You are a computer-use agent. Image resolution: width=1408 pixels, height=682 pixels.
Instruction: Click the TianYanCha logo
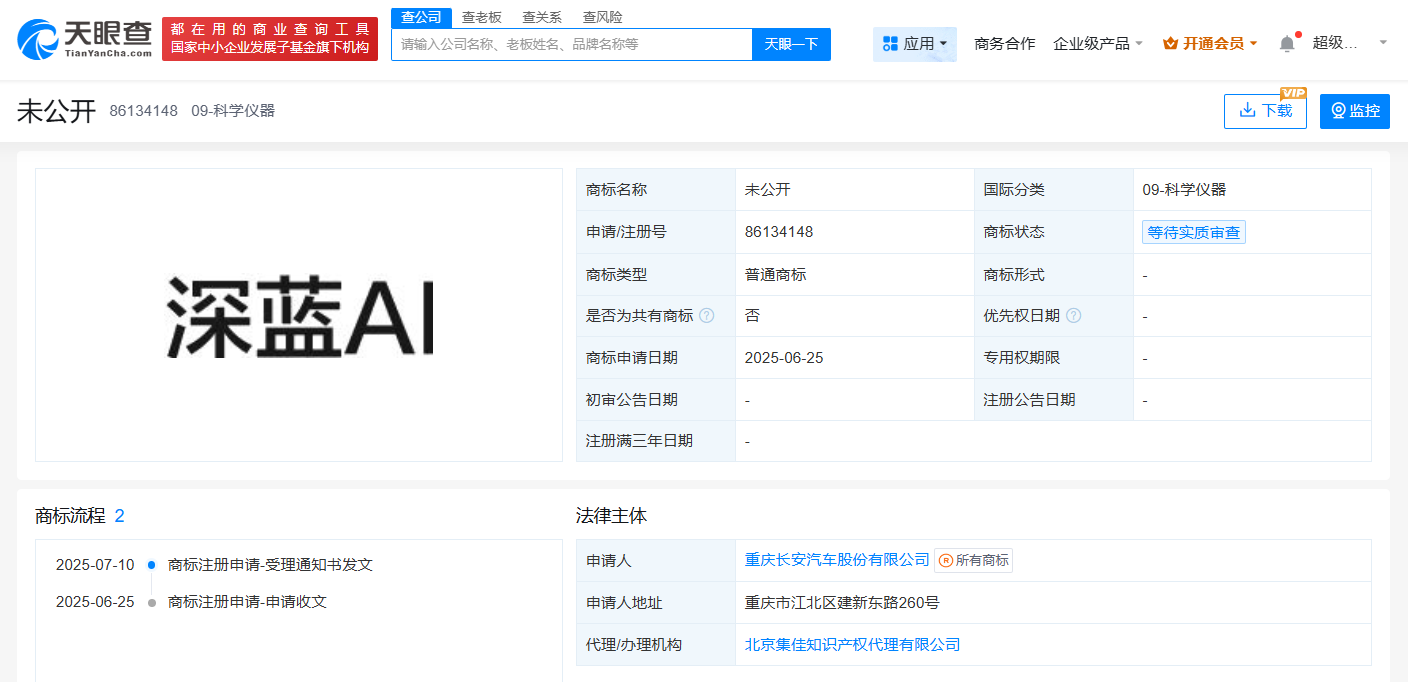pos(85,40)
